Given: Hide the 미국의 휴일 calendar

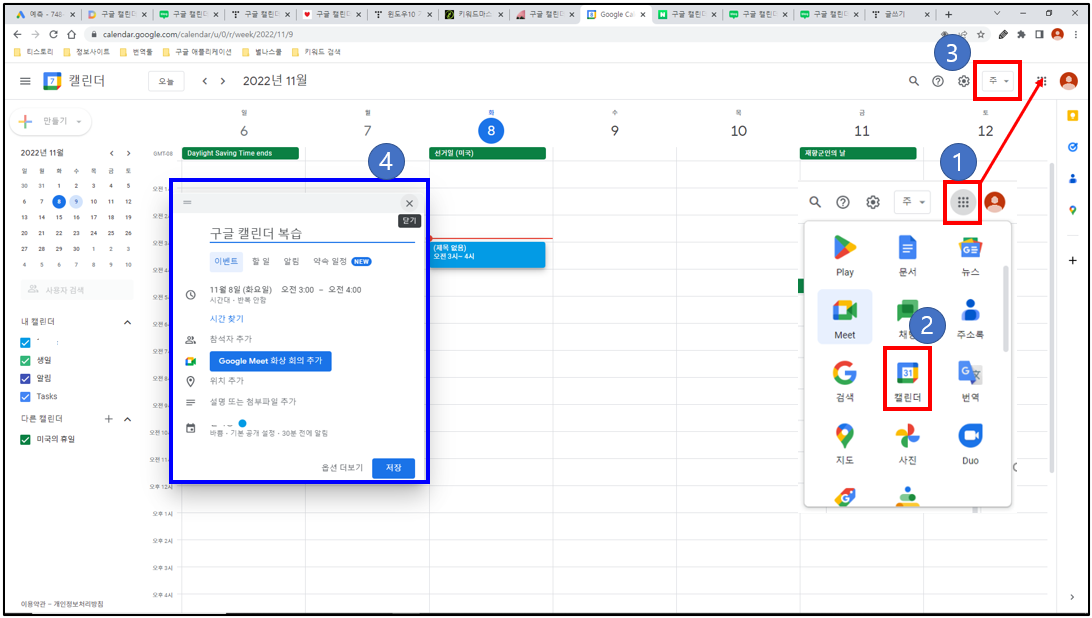Looking at the screenshot, I should coord(26,438).
